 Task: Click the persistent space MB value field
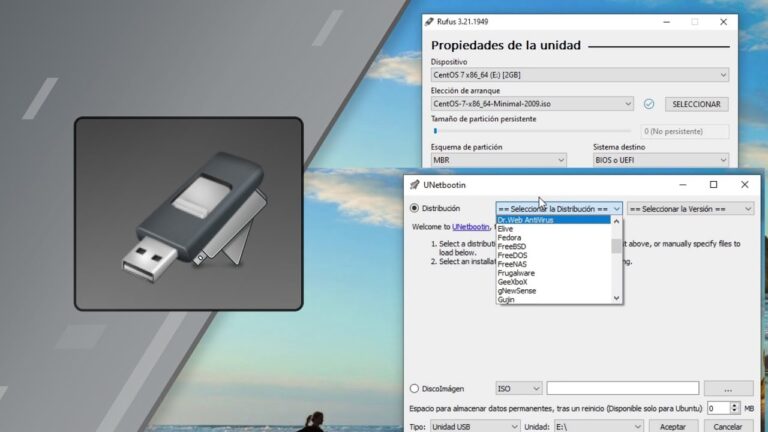point(719,408)
